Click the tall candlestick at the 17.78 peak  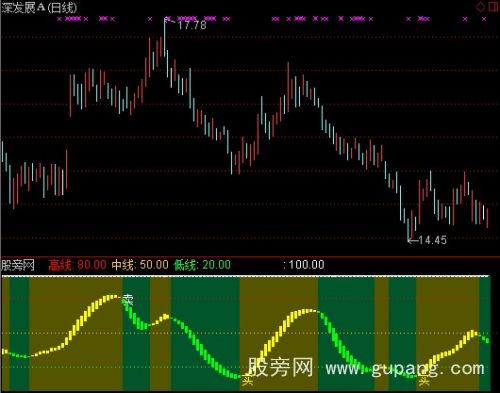(x=164, y=37)
